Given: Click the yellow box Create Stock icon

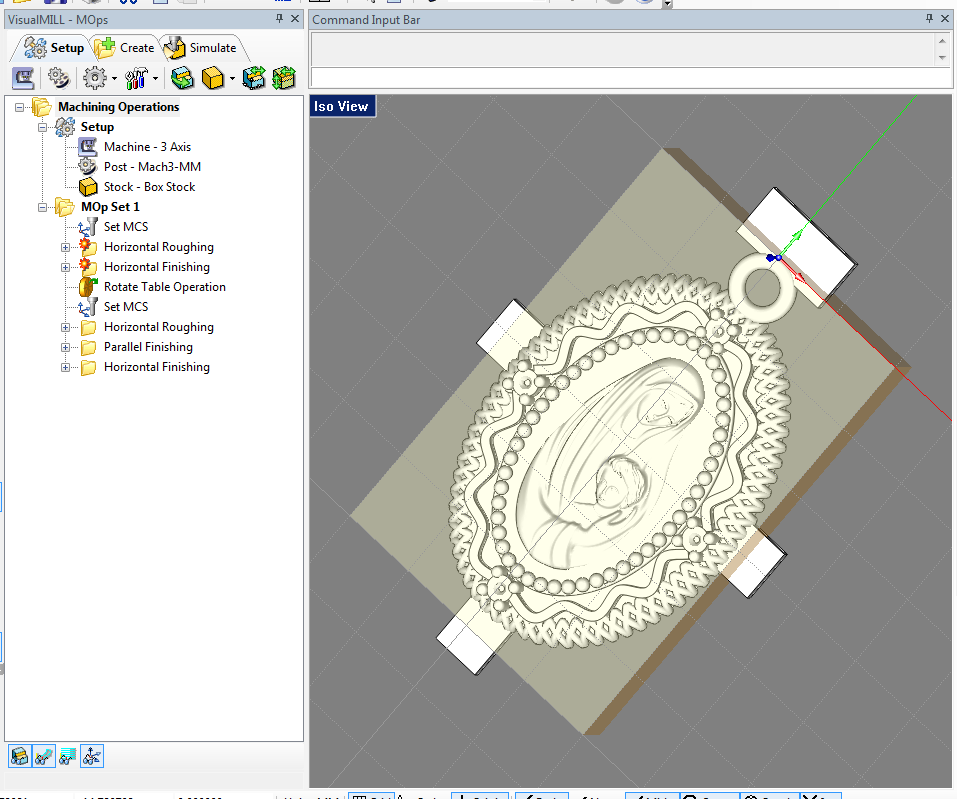Looking at the screenshot, I should tap(212, 78).
